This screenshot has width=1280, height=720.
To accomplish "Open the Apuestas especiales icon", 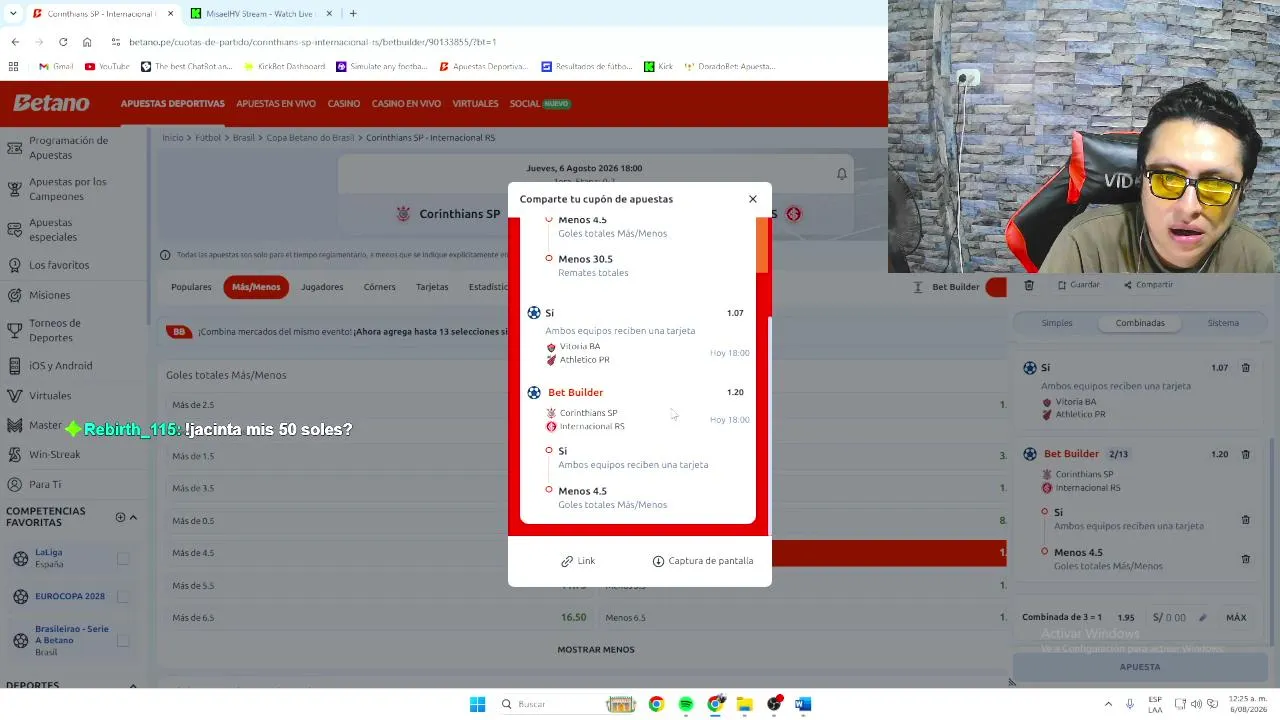I will coord(15,230).
